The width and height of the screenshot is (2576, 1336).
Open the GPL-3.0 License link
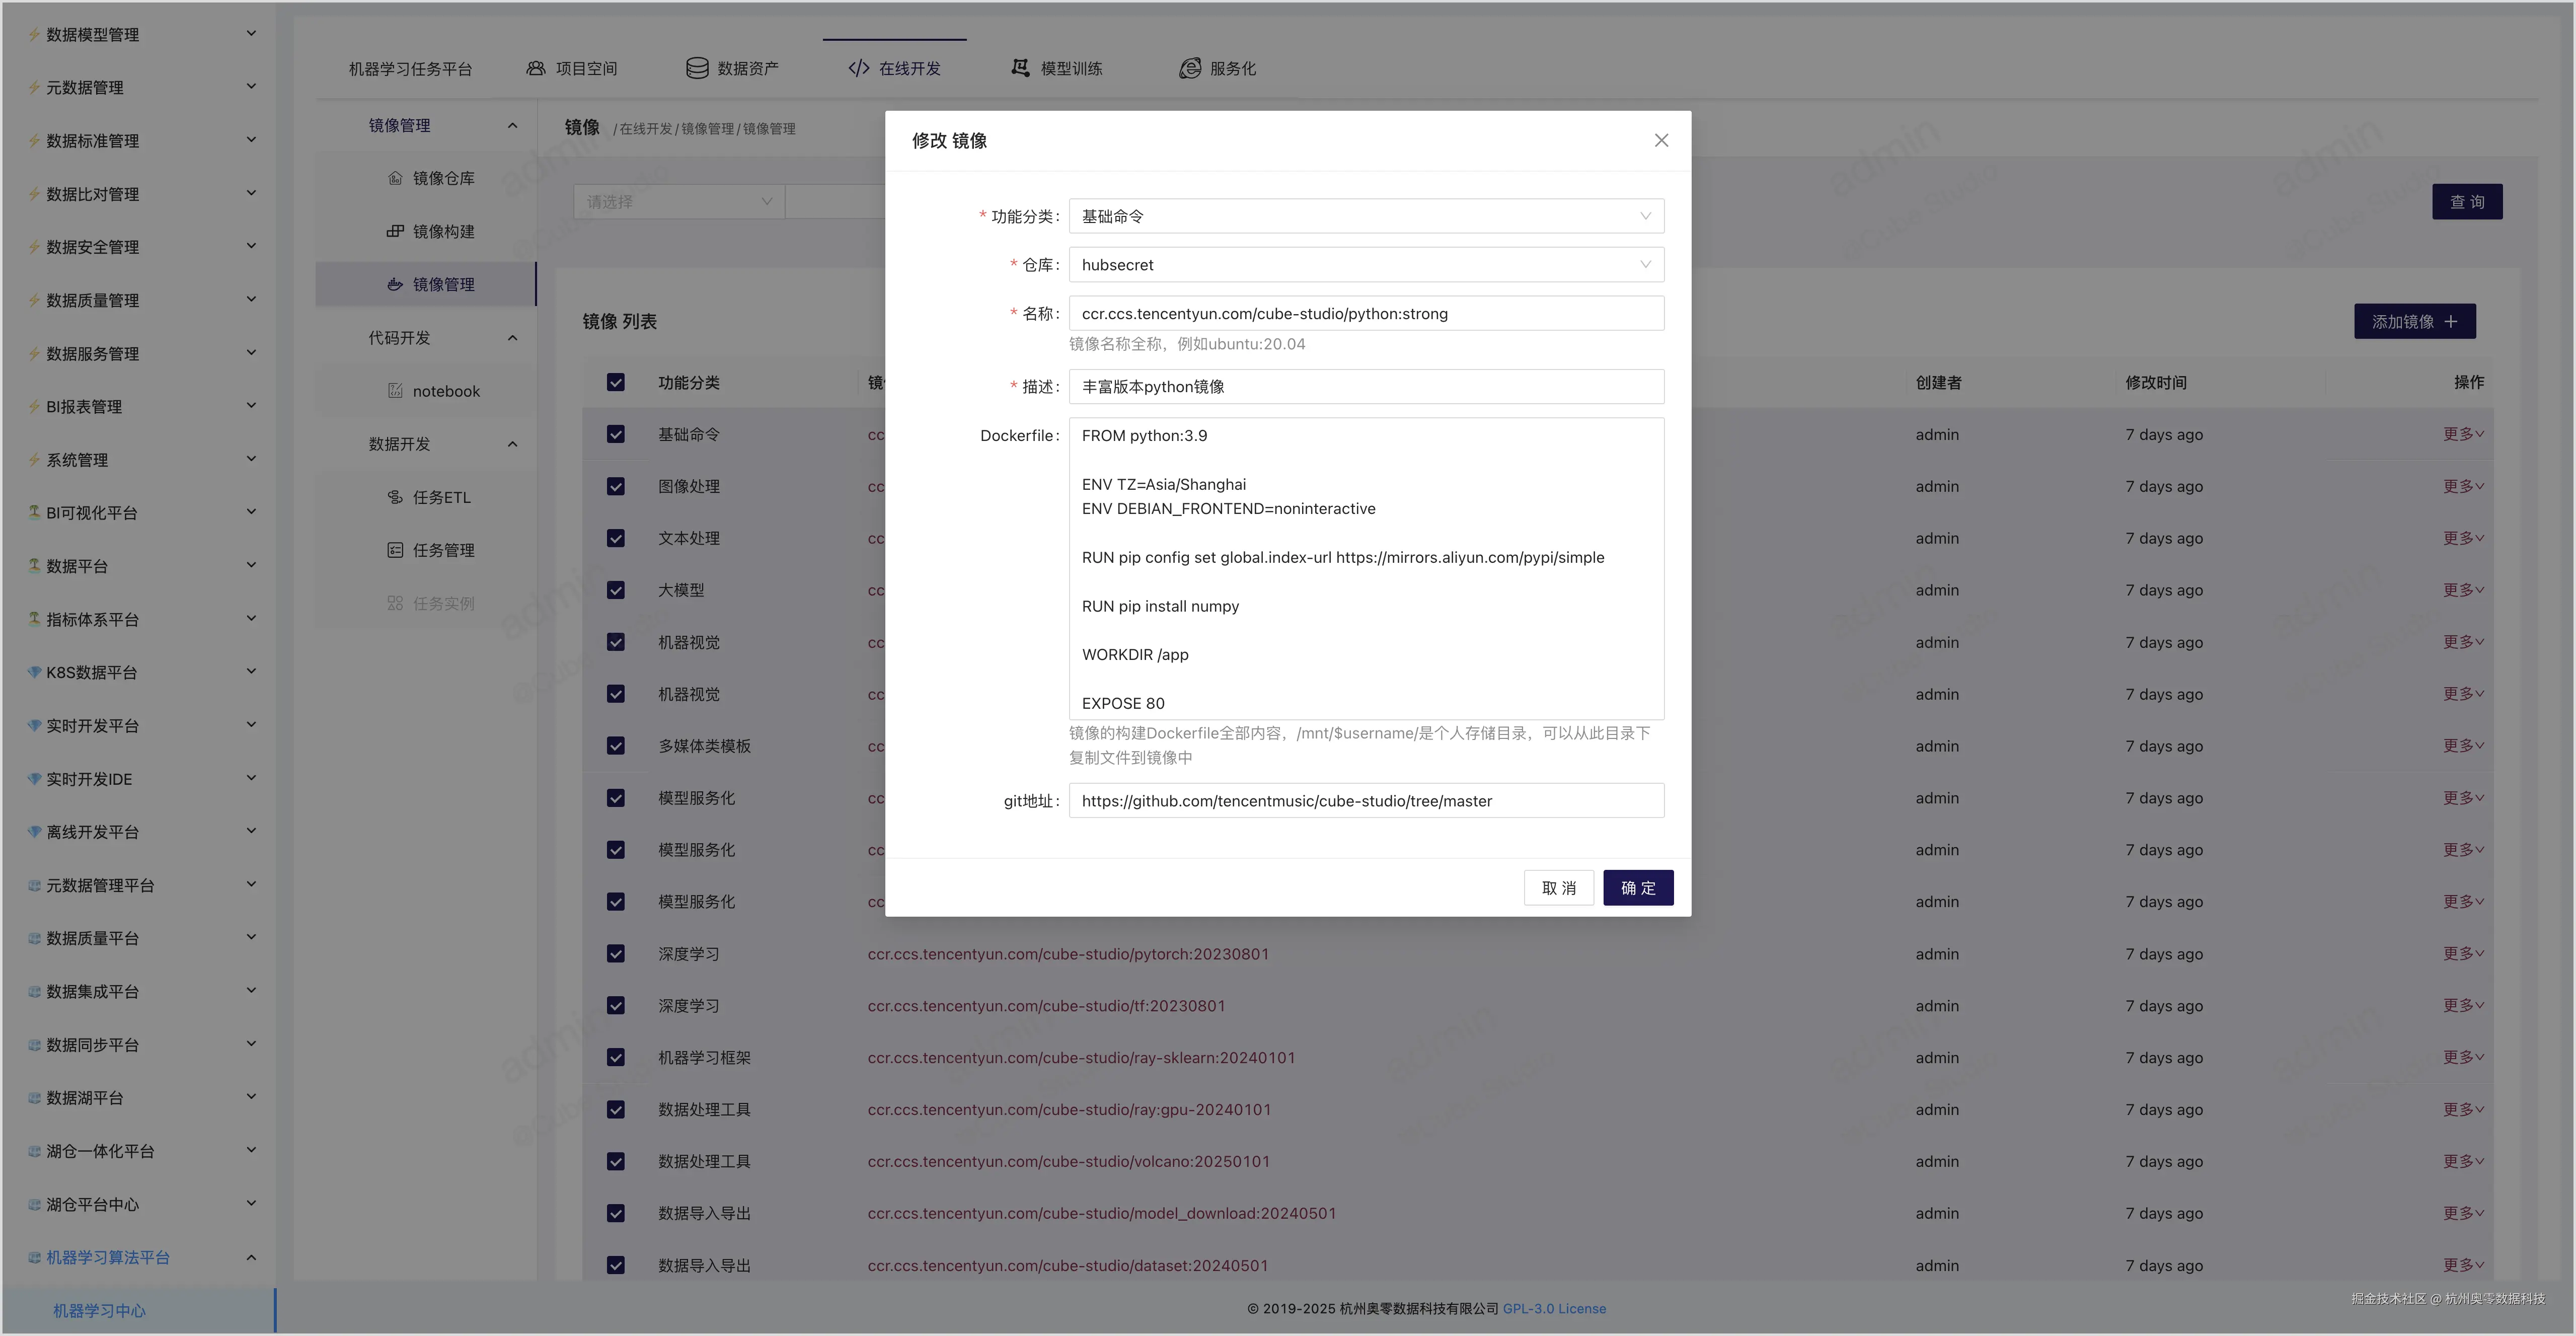[1554, 1308]
